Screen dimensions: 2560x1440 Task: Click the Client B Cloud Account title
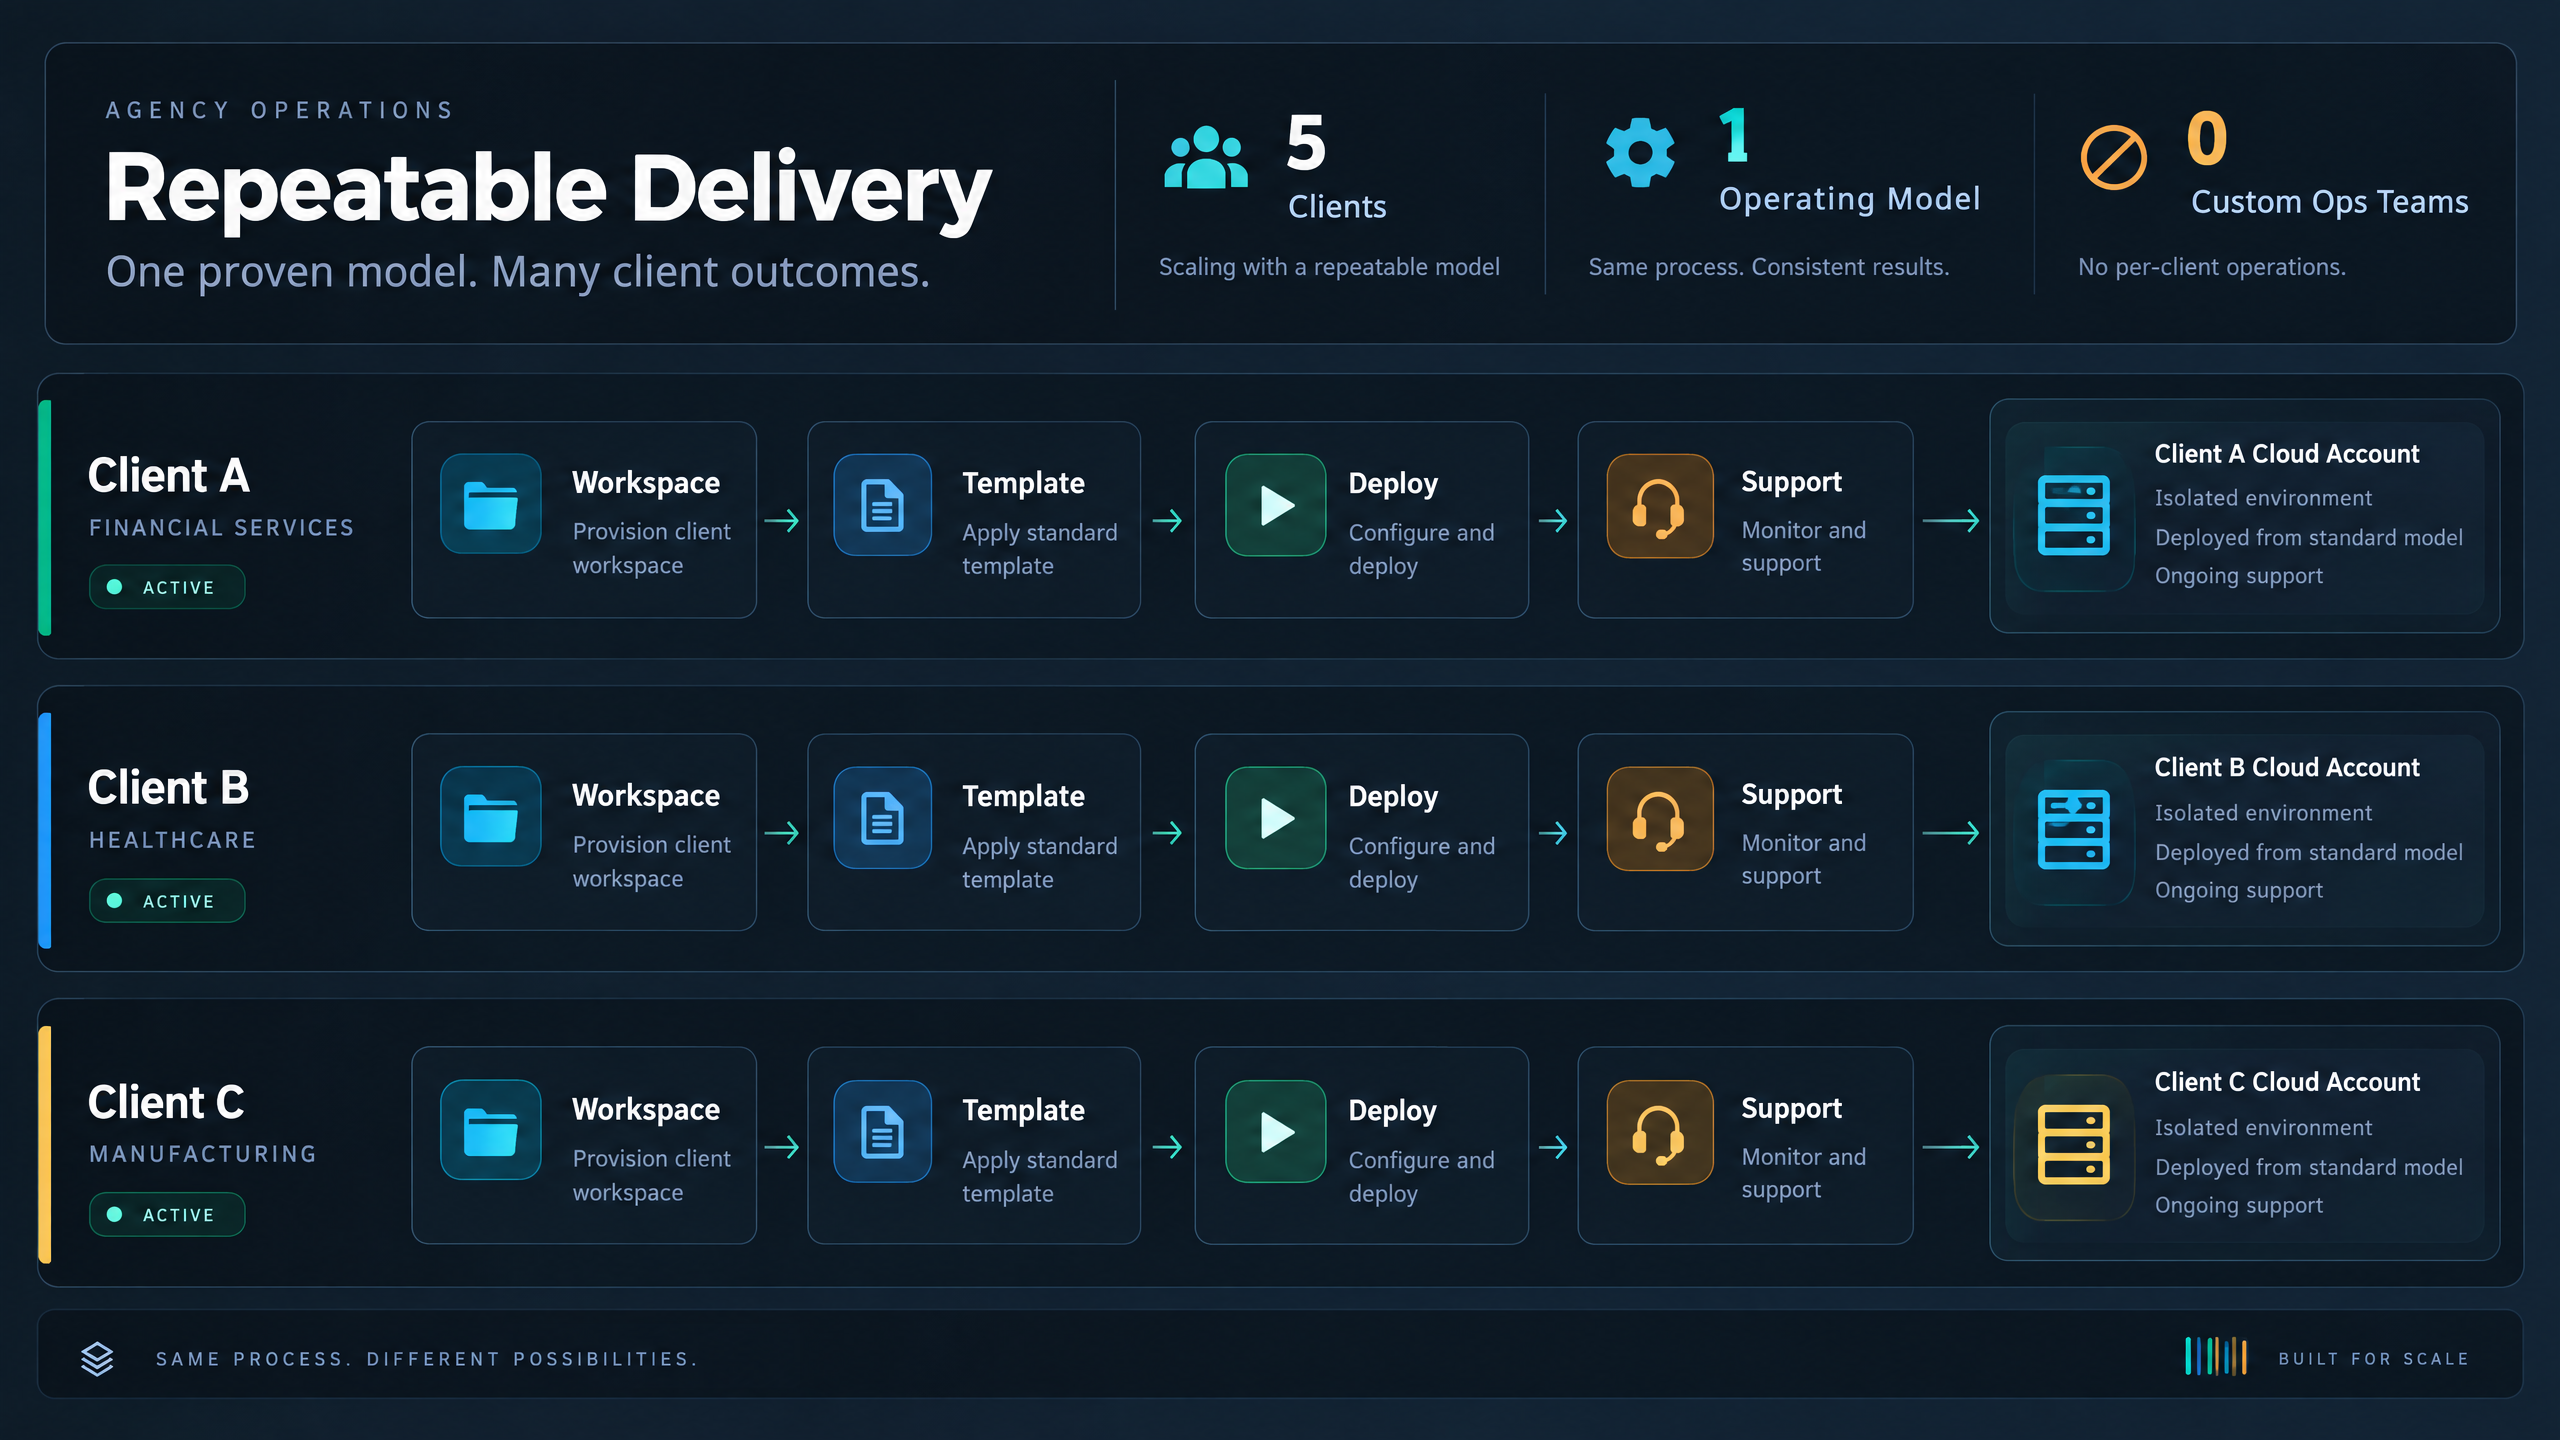[x=2286, y=768]
